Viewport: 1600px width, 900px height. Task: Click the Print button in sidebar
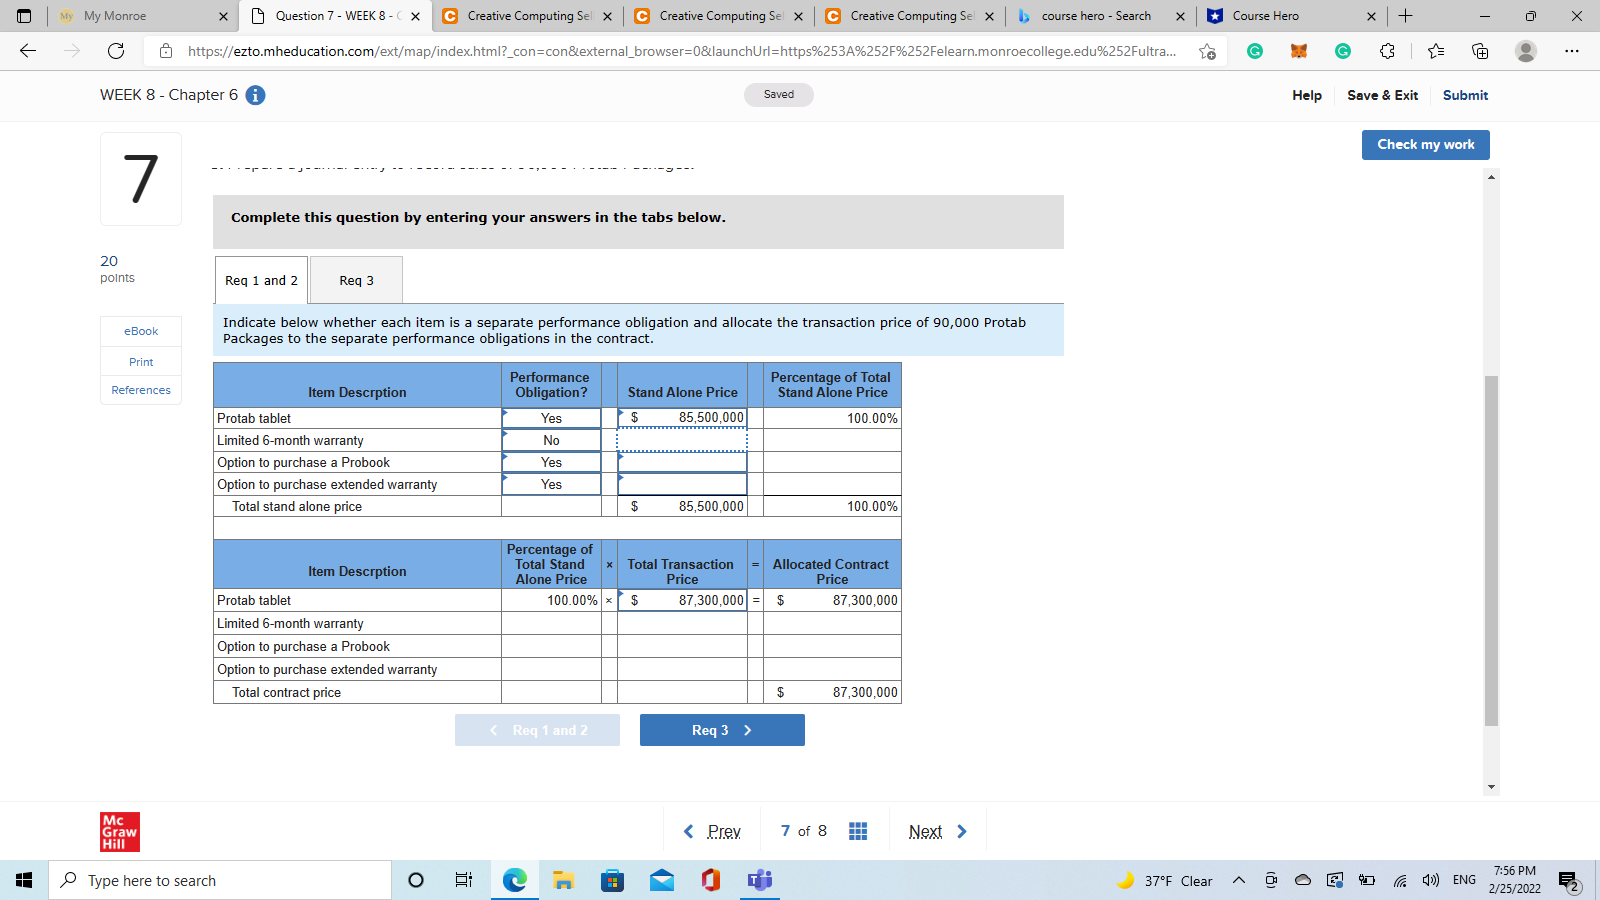tap(141, 362)
